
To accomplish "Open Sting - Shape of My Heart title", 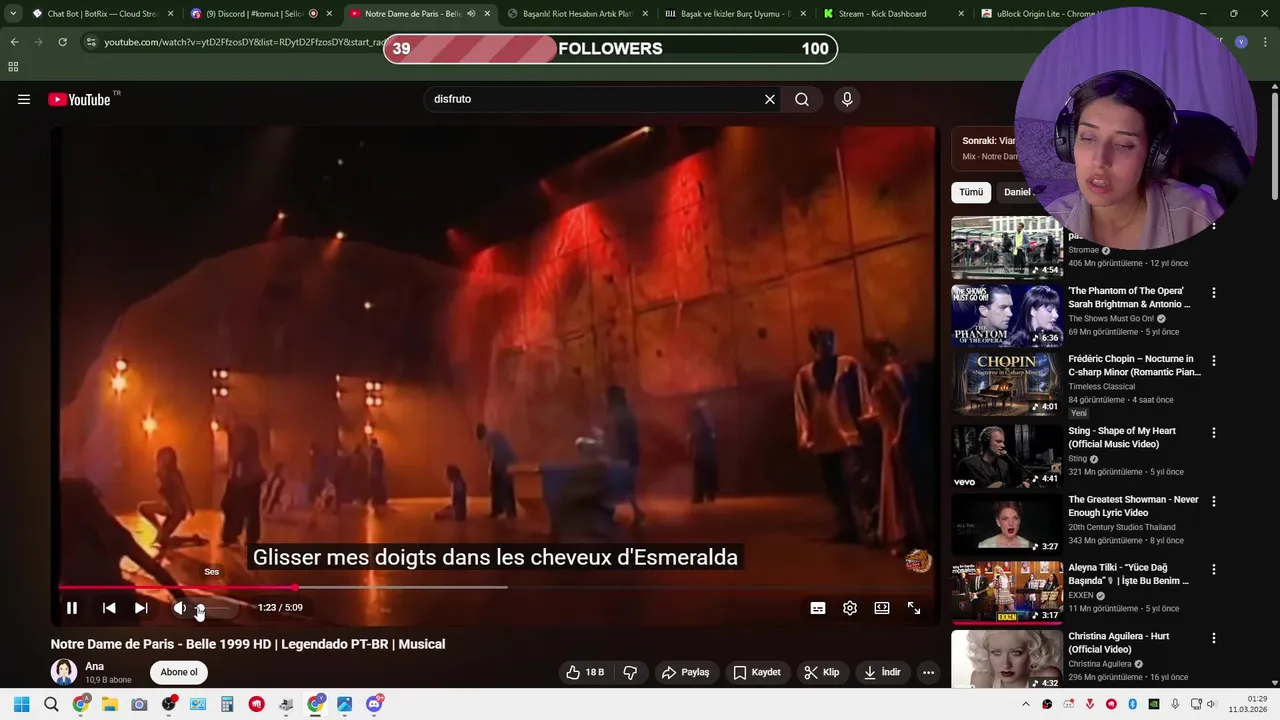I will click(1122, 437).
